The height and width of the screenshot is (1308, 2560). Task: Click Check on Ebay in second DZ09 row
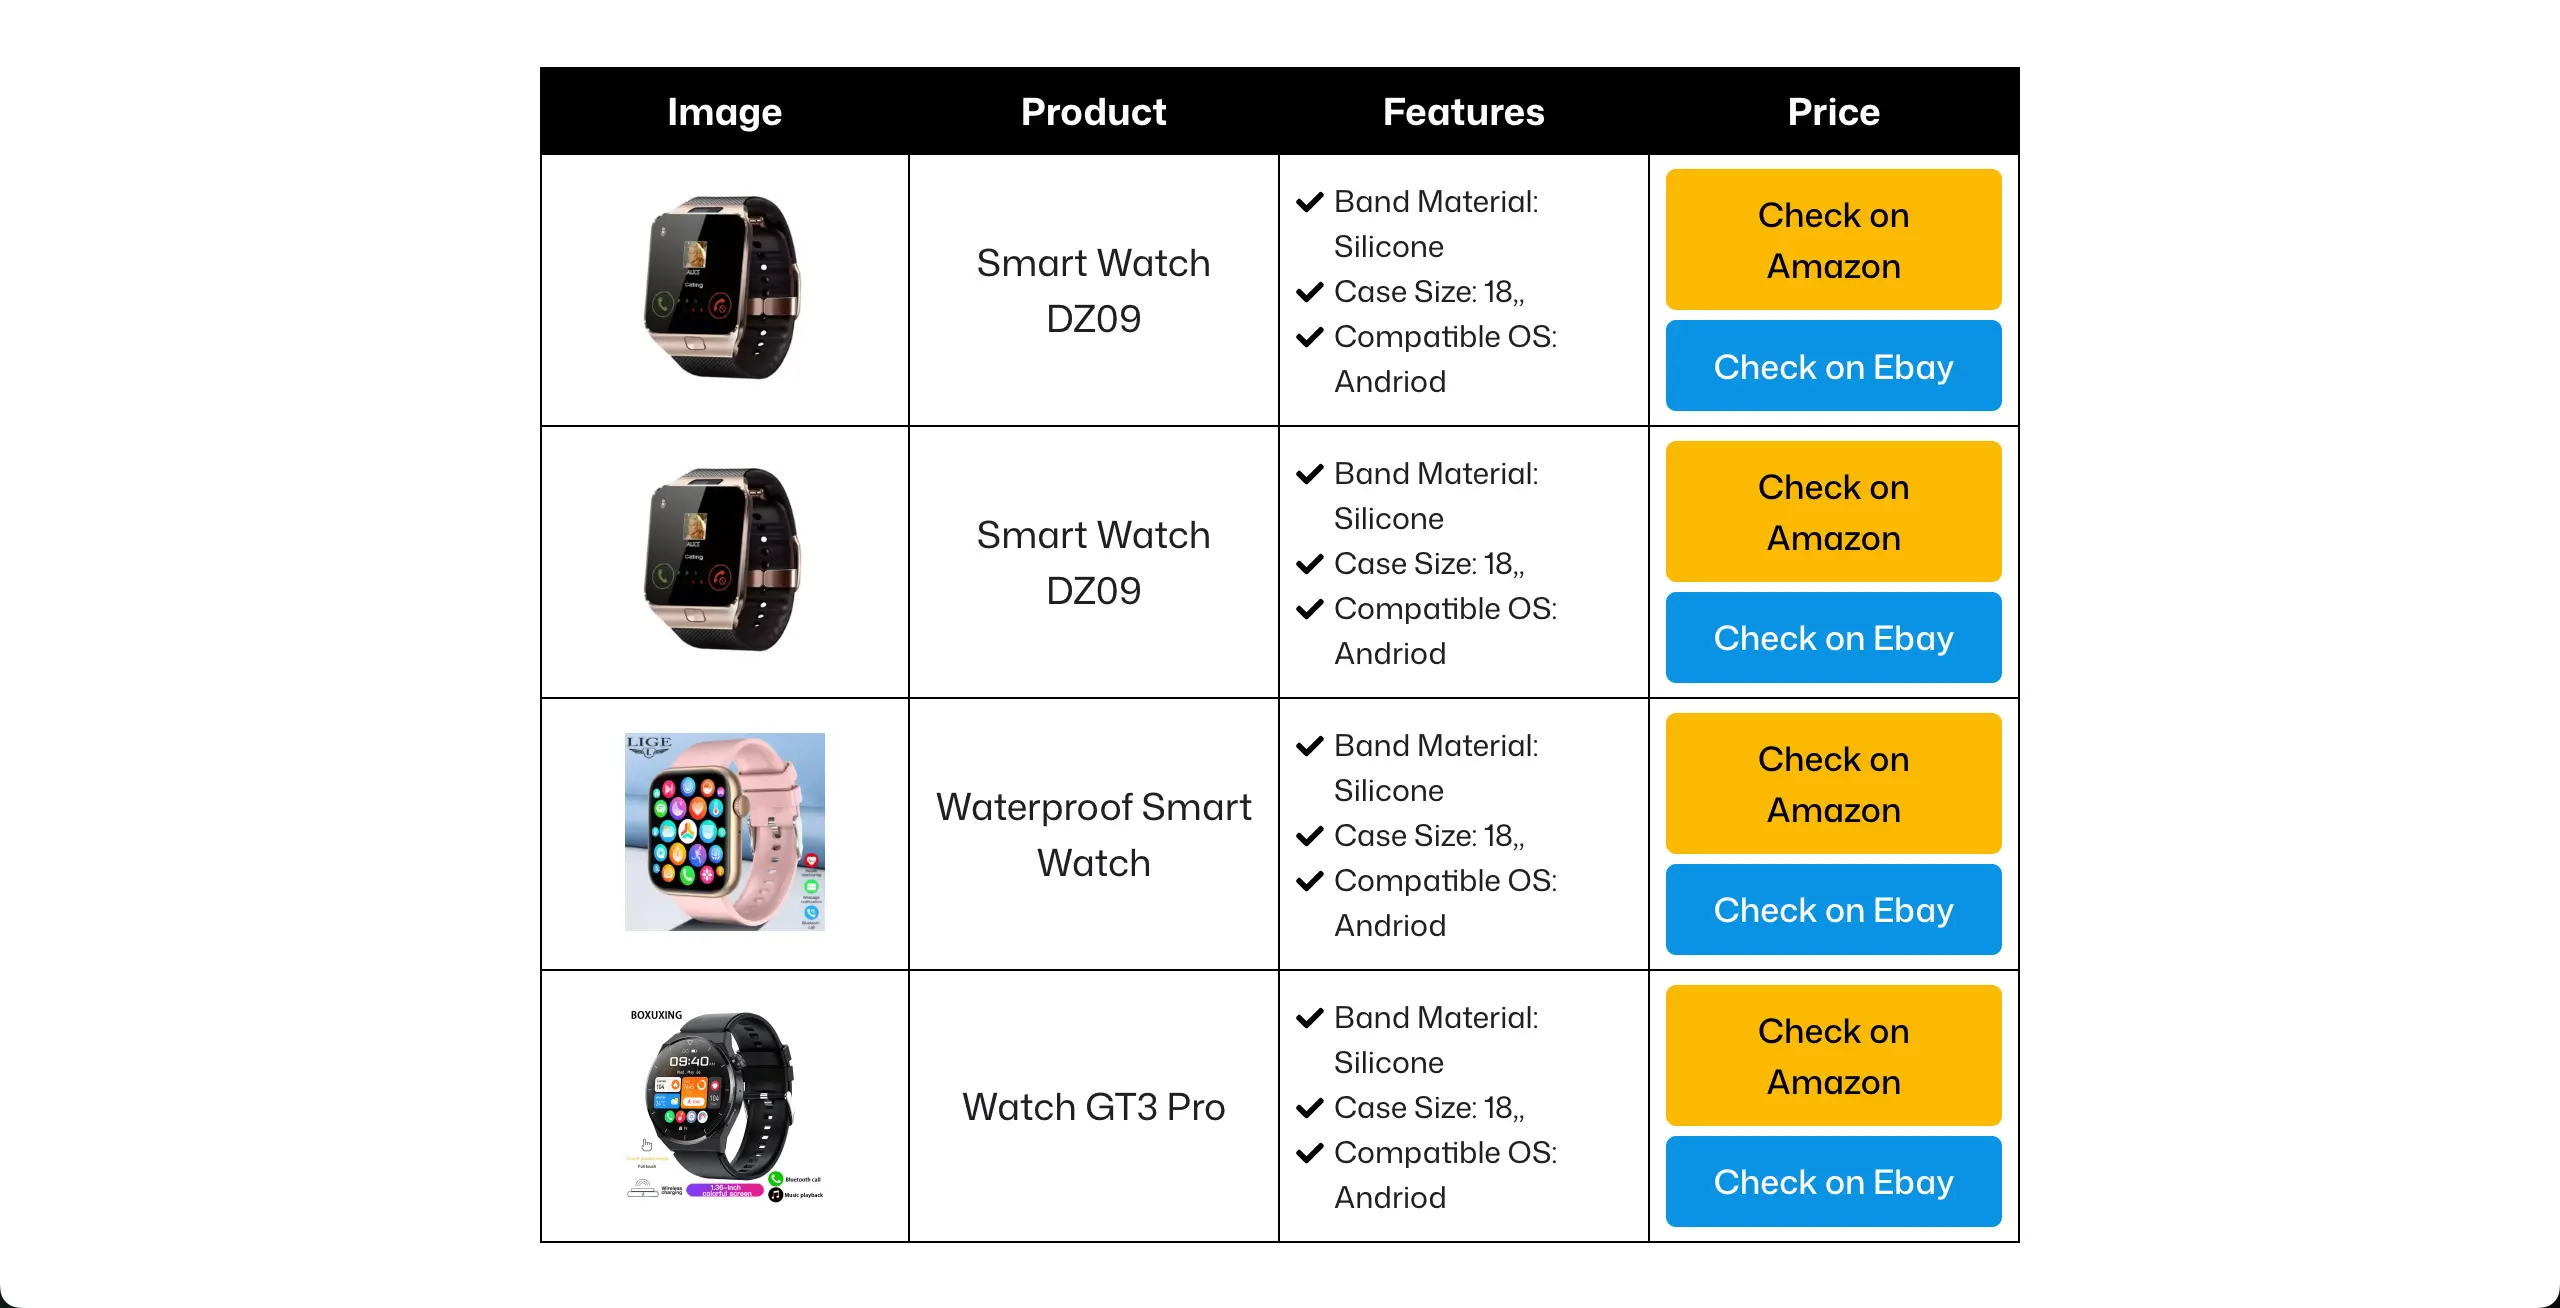[1833, 638]
